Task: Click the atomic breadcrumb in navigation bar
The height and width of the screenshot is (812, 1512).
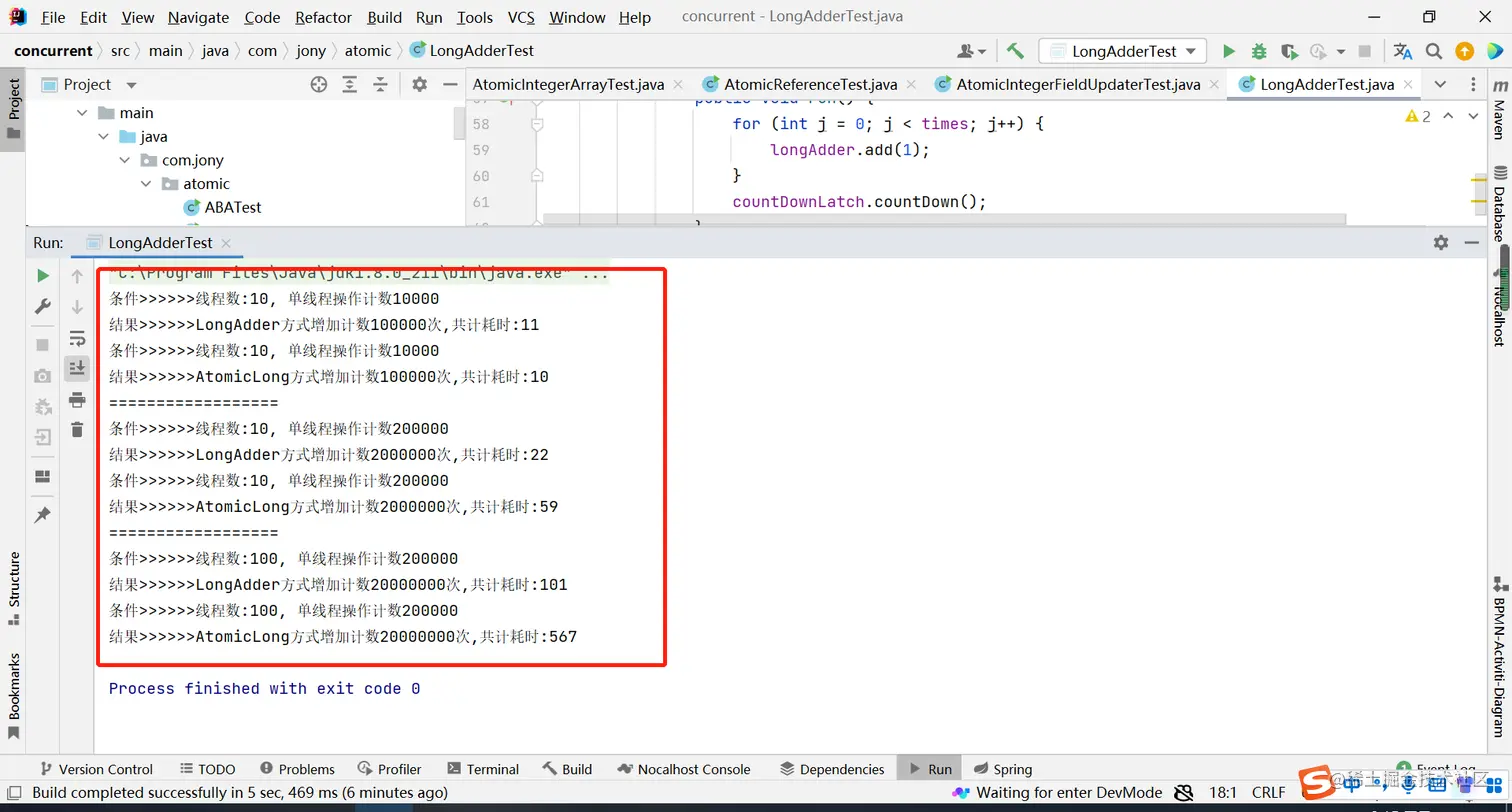Action: click(x=368, y=51)
